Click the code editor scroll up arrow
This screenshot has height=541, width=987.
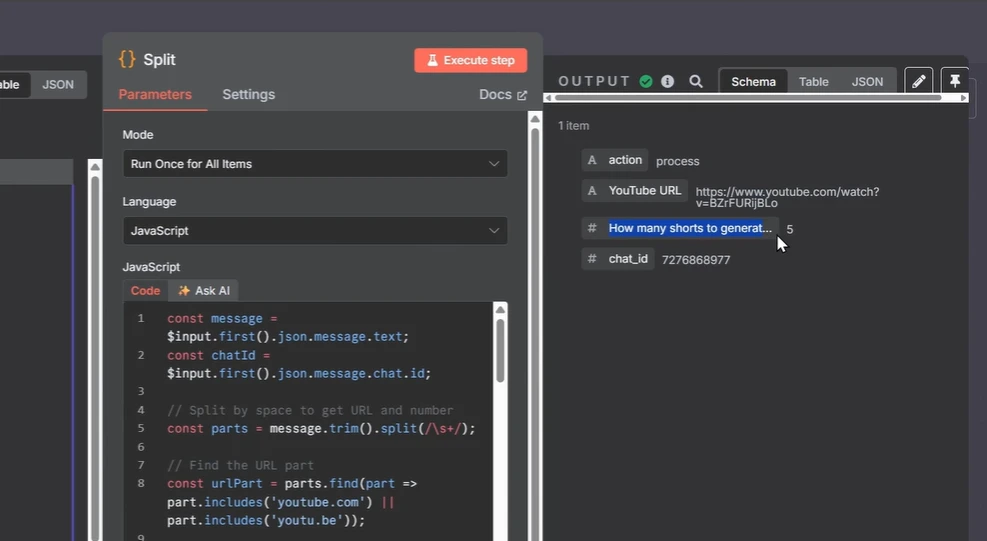[x=500, y=309]
